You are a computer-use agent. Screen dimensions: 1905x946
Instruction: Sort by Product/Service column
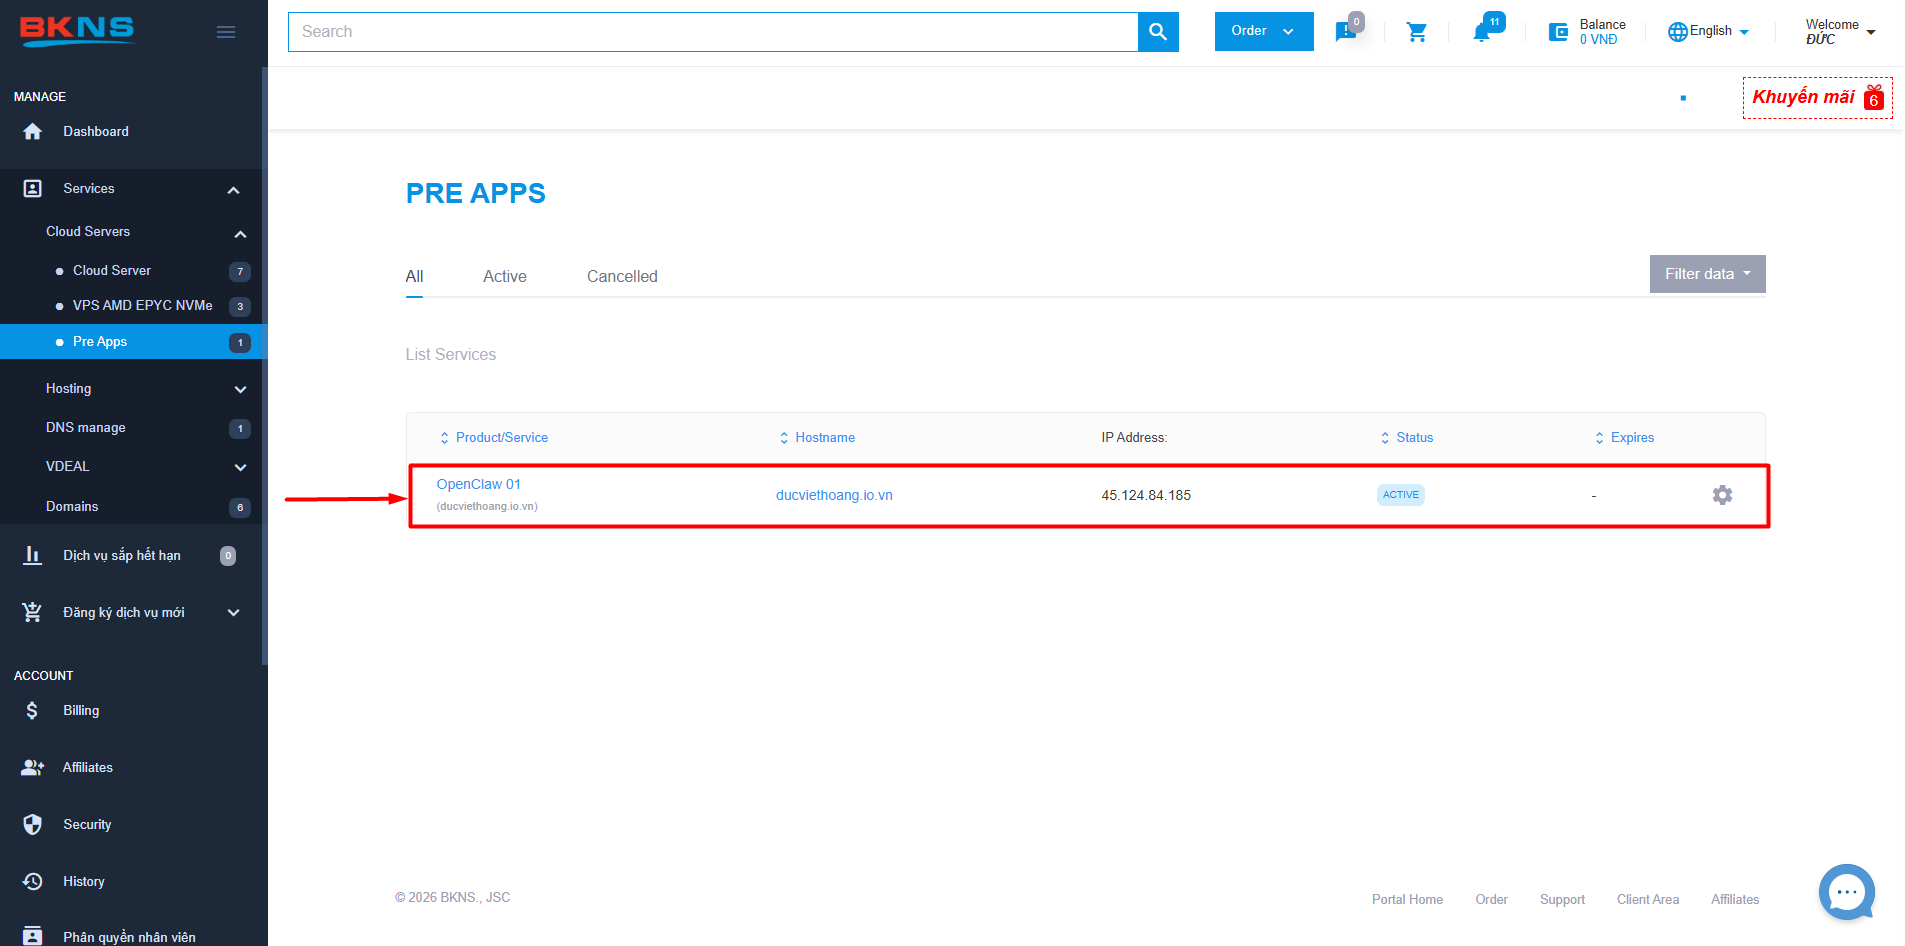[494, 438]
